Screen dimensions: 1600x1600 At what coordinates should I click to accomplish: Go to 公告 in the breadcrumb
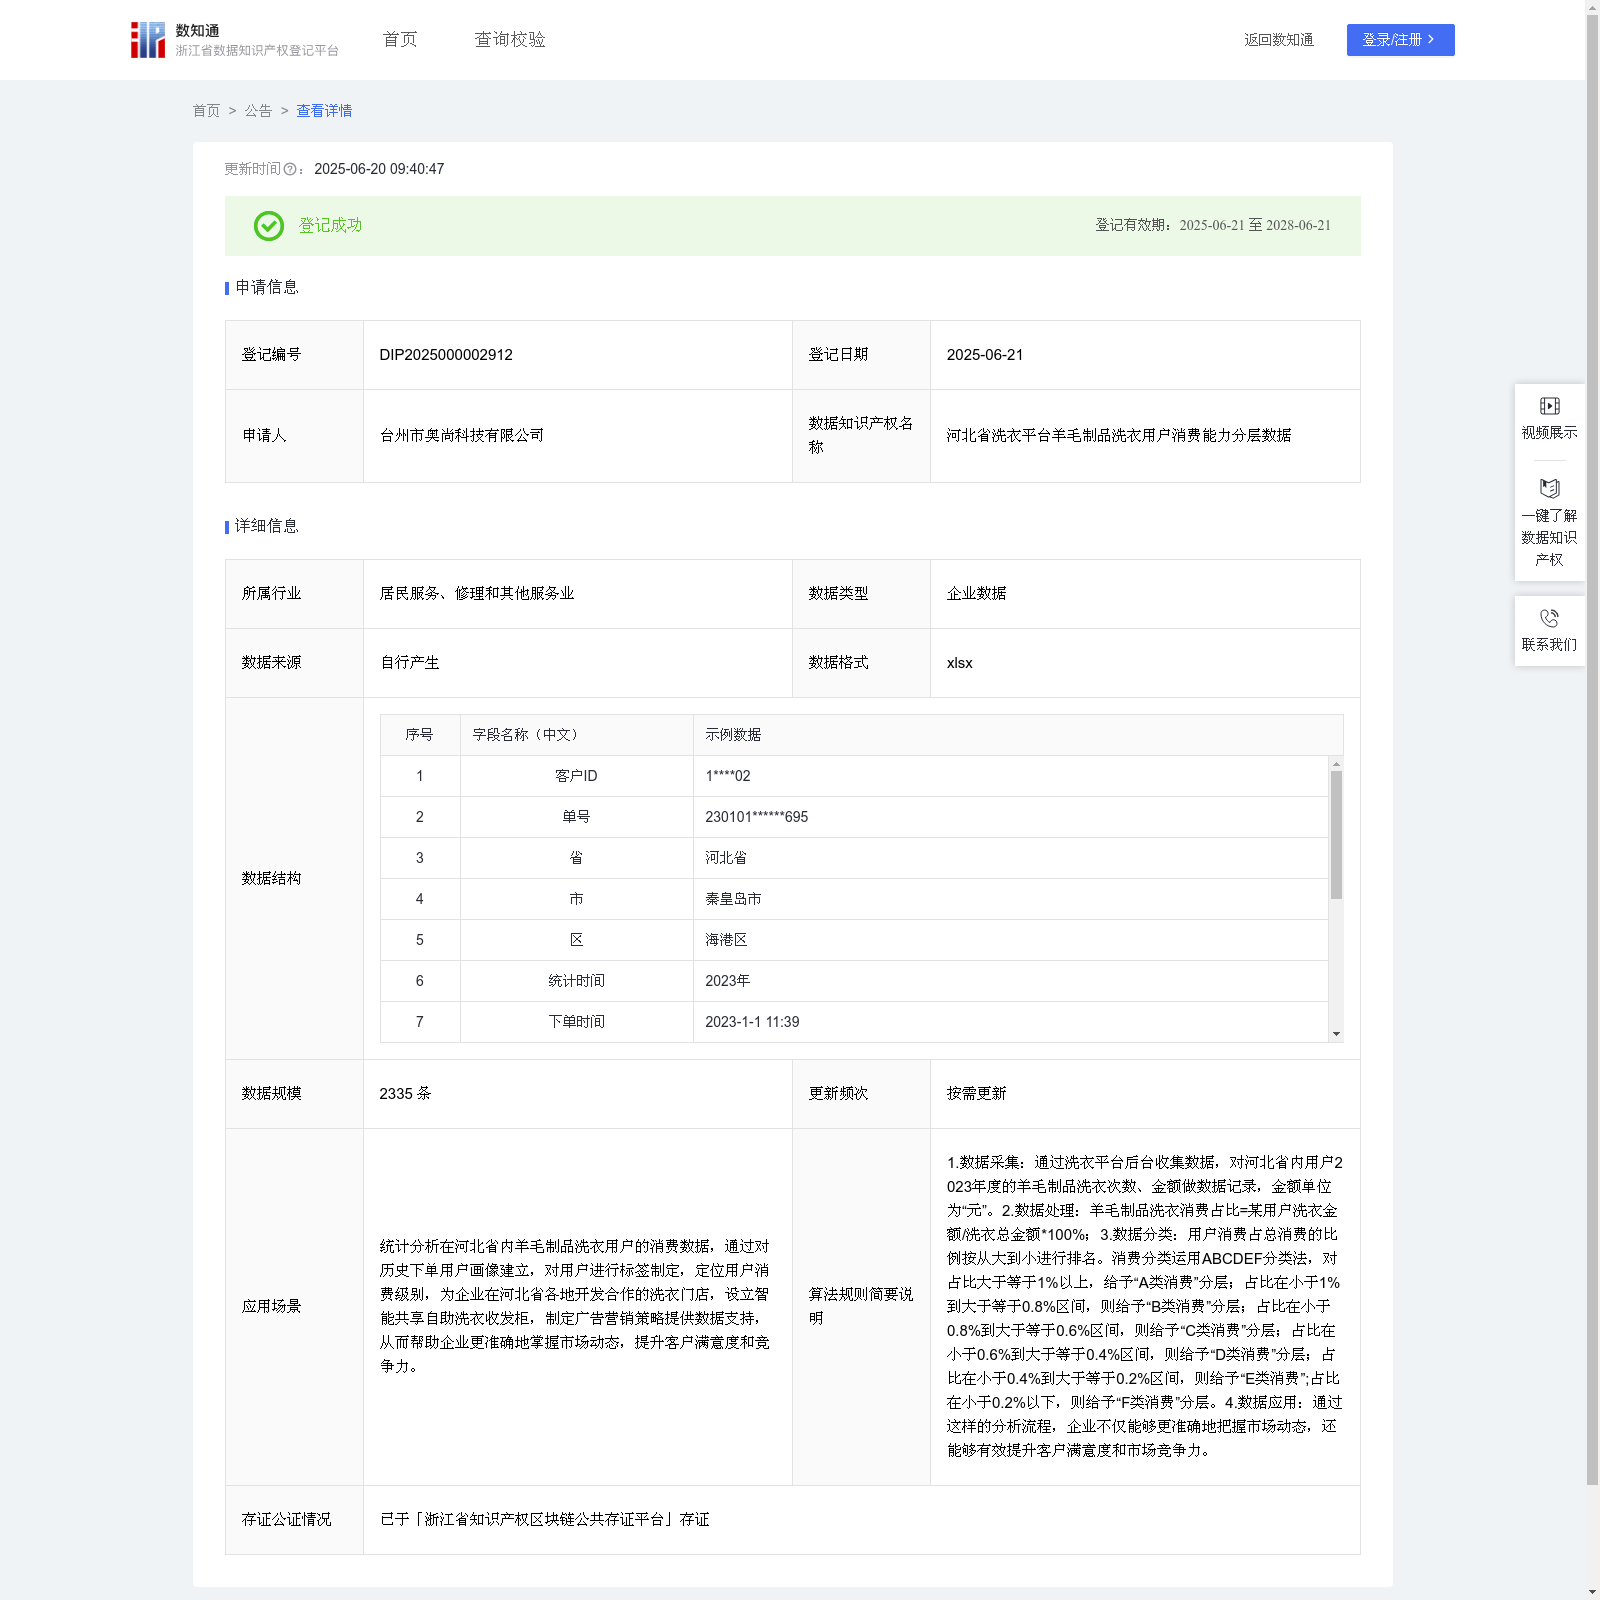coord(258,111)
